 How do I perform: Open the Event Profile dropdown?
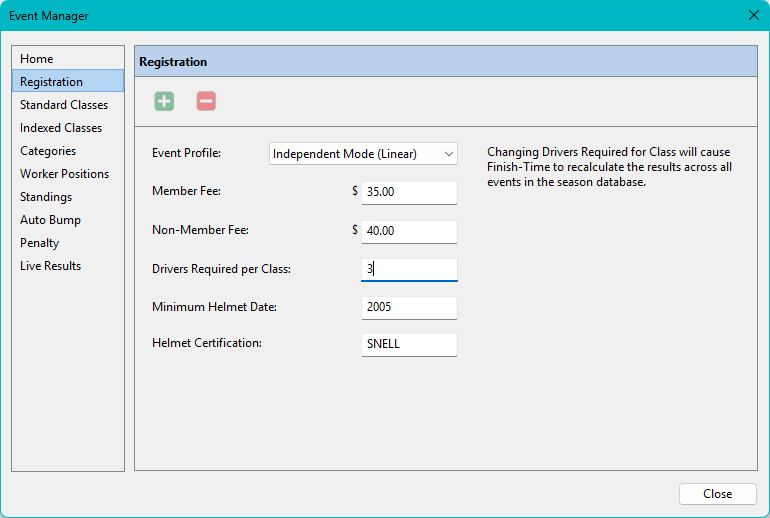point(363,154)
